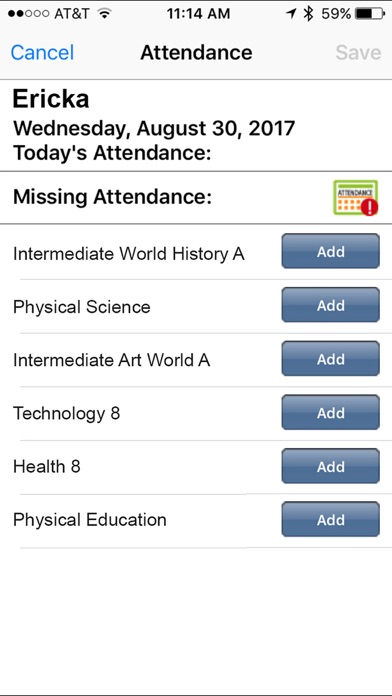Save the attendance record

(x=358, y=52)
